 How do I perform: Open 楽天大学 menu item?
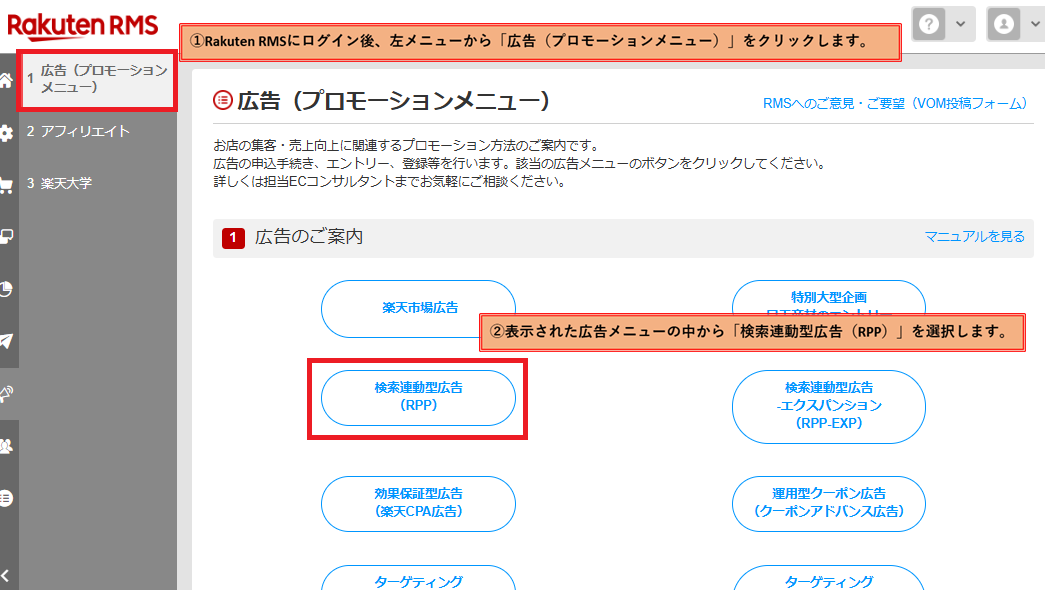[66, 183]
